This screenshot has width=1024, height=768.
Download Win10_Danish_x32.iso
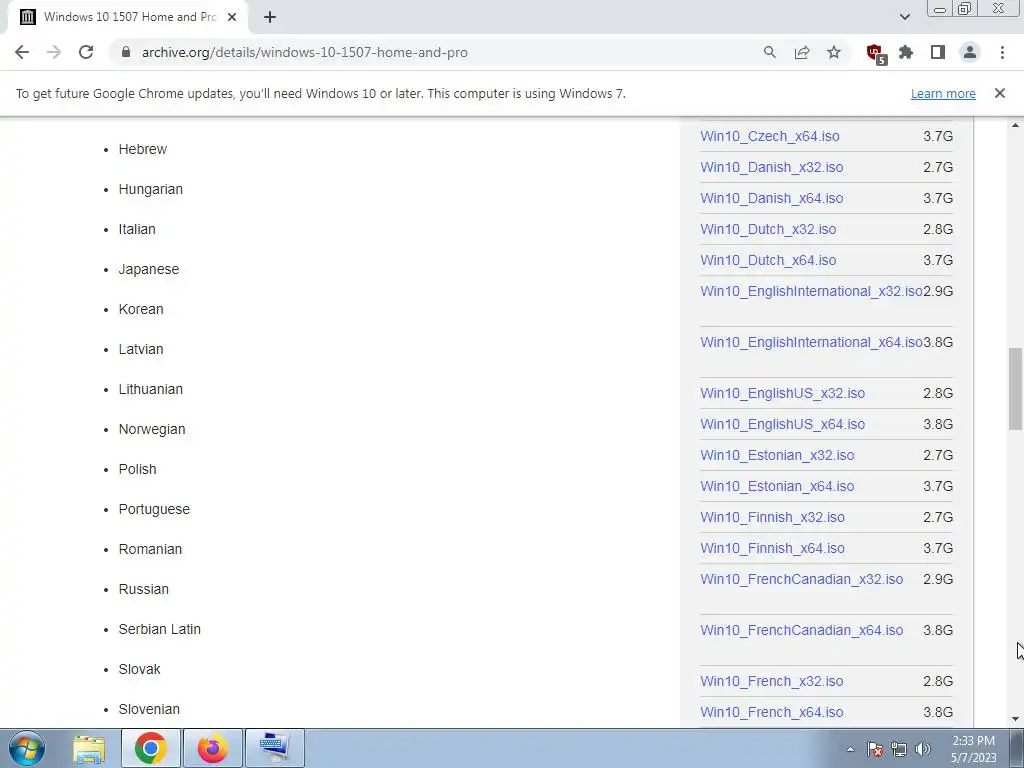[x=771, y=167]
